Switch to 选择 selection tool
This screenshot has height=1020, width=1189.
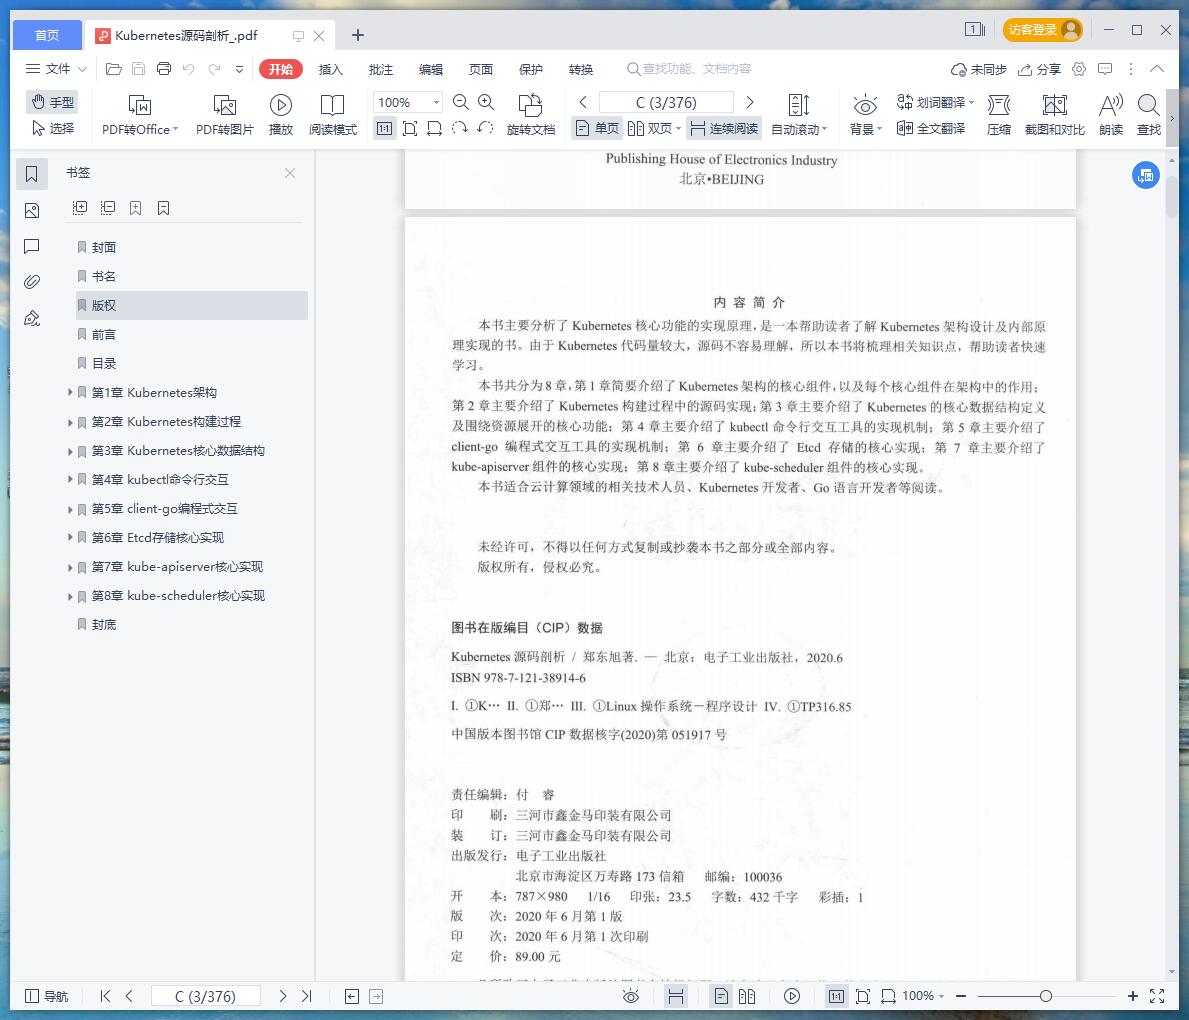click(52, 128)
